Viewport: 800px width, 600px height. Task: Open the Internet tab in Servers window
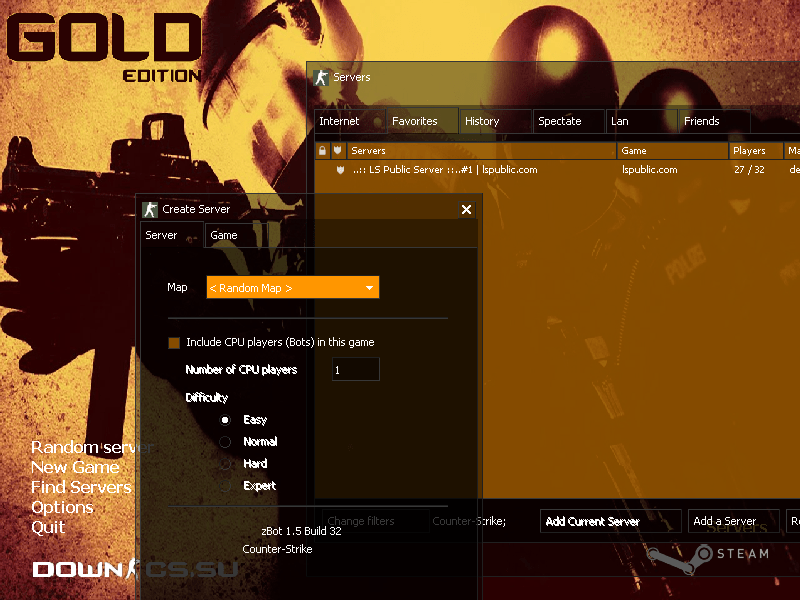[x=350, y=121]
